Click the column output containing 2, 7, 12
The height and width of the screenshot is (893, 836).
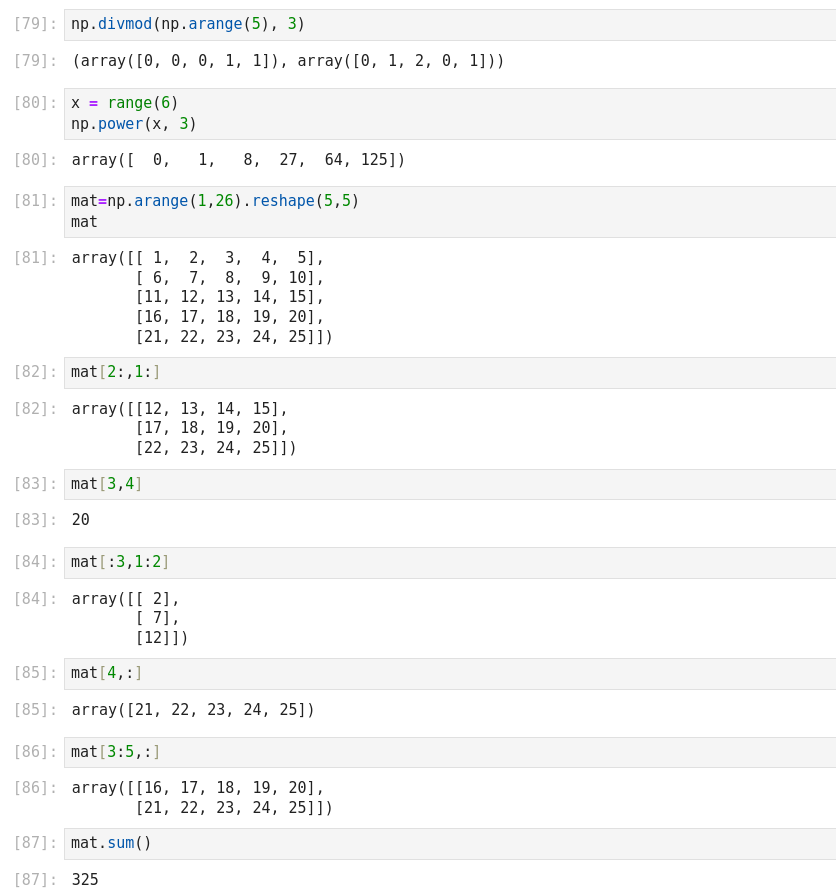[x=130, y=618]
